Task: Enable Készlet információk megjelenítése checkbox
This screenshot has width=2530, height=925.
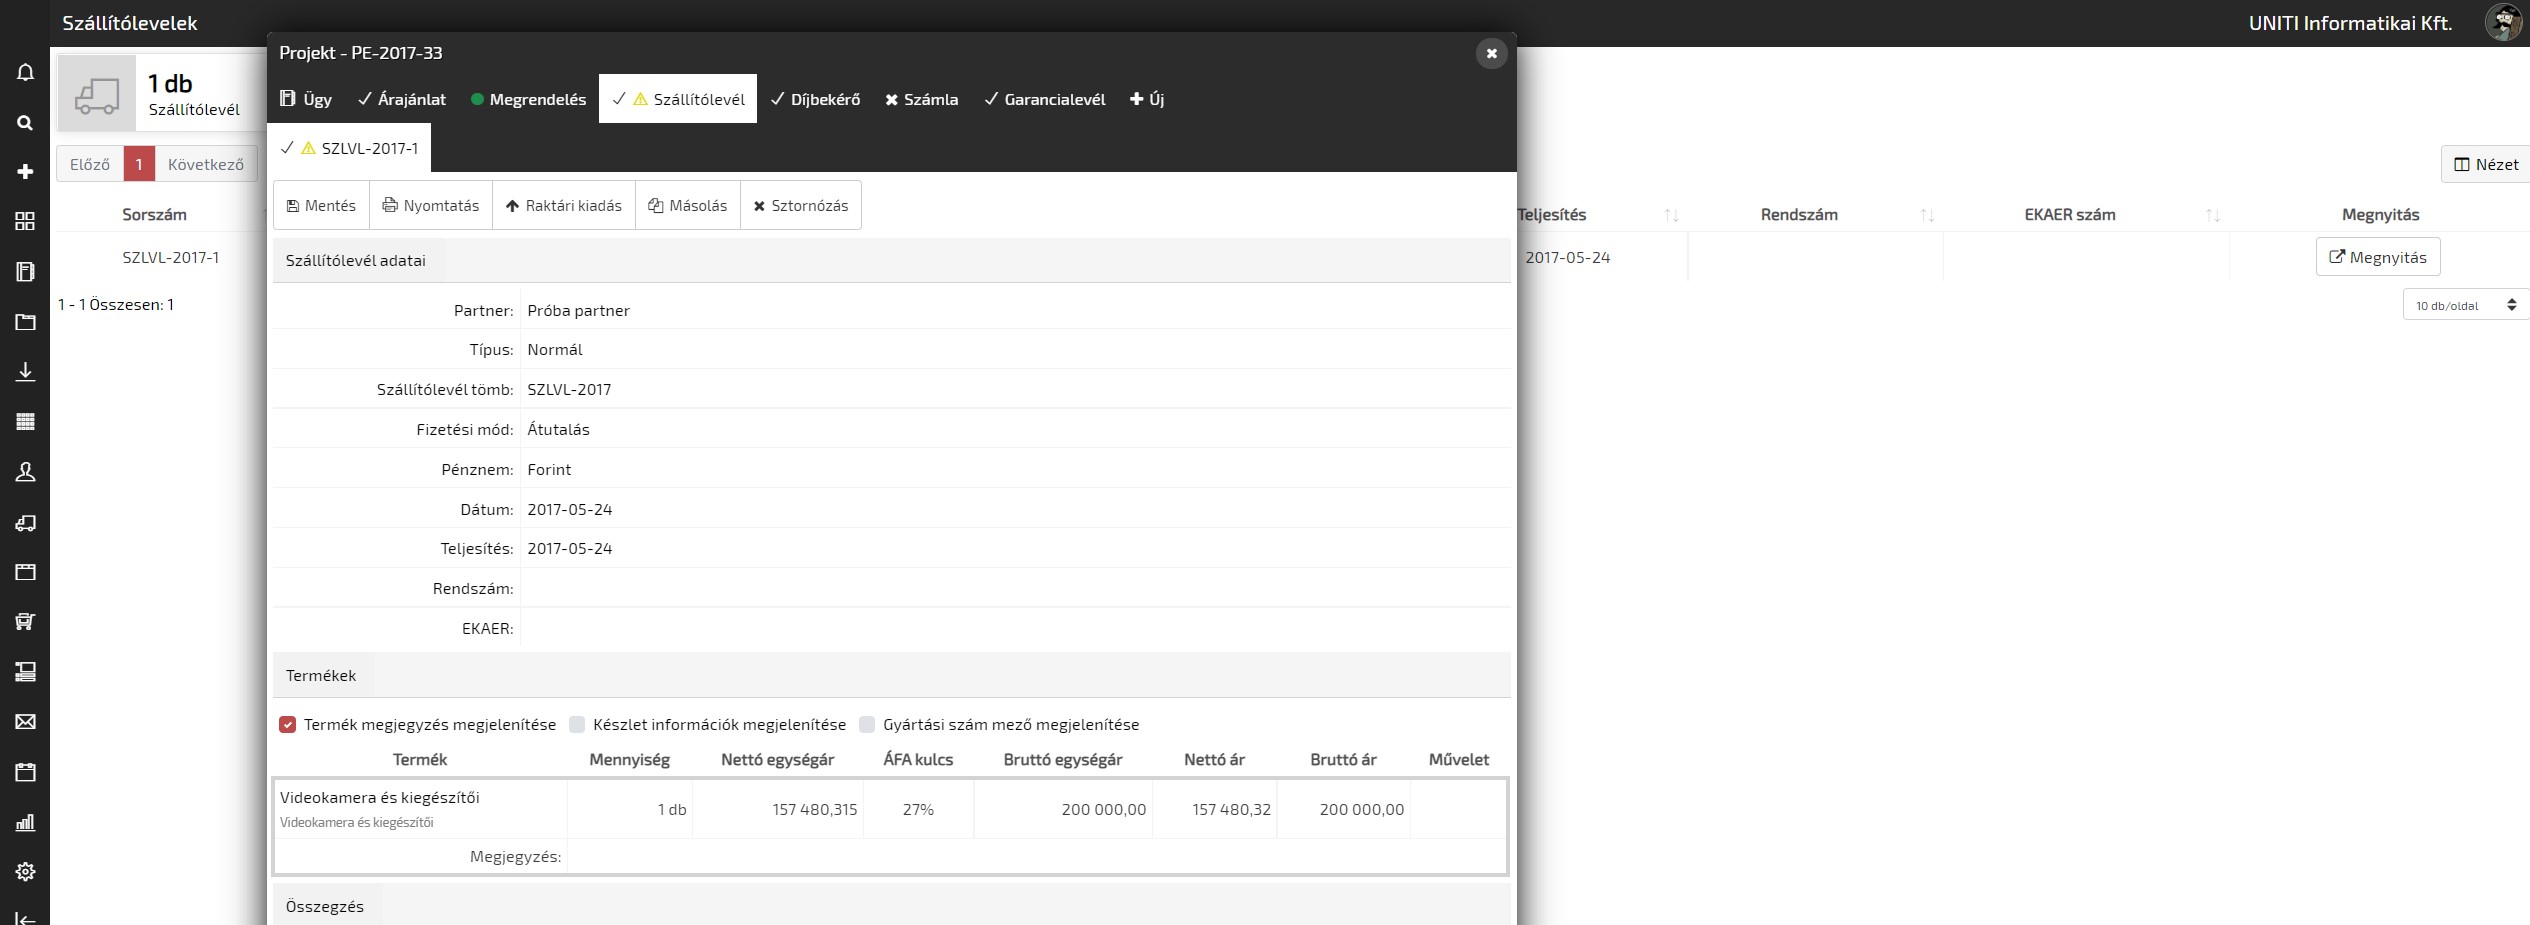Action: [x=577, y=725]
